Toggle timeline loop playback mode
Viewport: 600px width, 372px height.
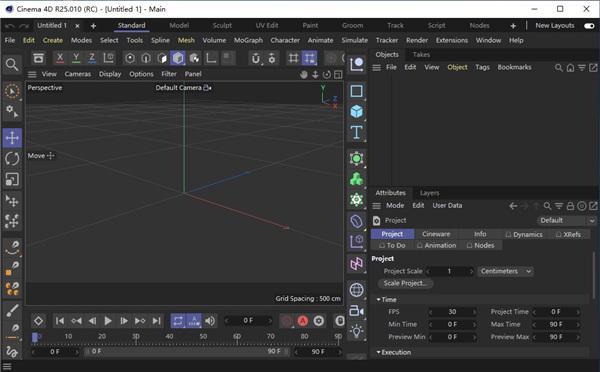tap(178, 321)
